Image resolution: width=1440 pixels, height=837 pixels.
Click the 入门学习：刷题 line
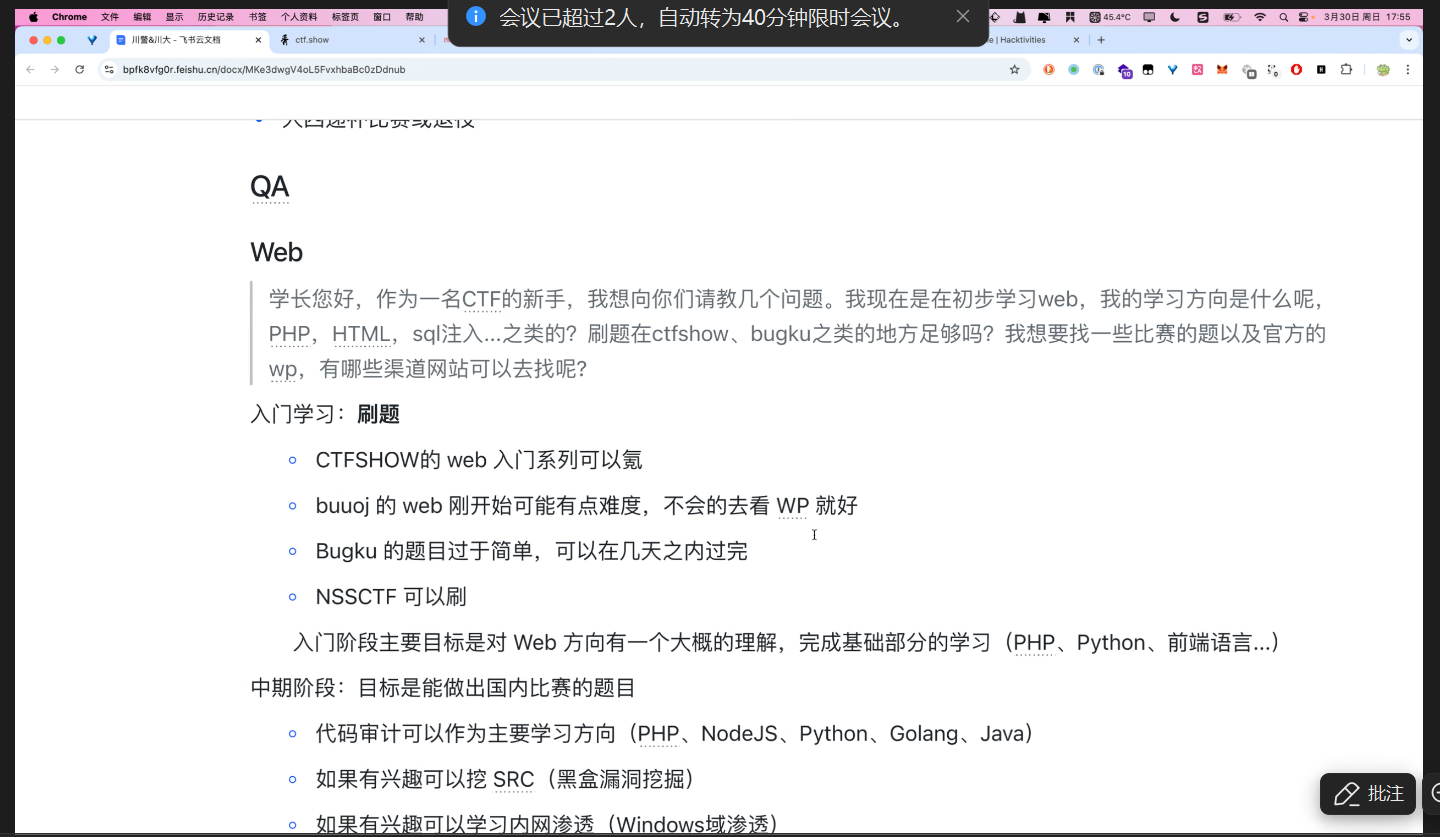[x=325, y=414]
